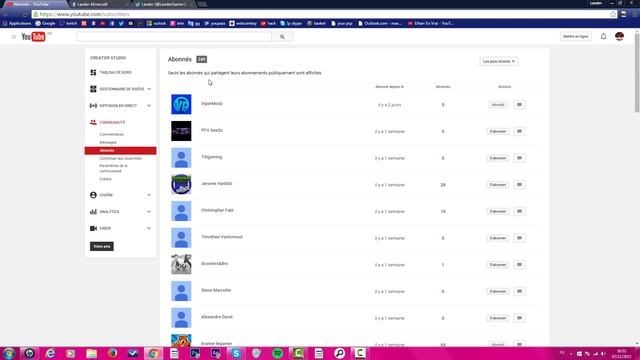Click the YouTube logo
The height and width of the screenshot is (360, 640).
(x=33, y=37)
